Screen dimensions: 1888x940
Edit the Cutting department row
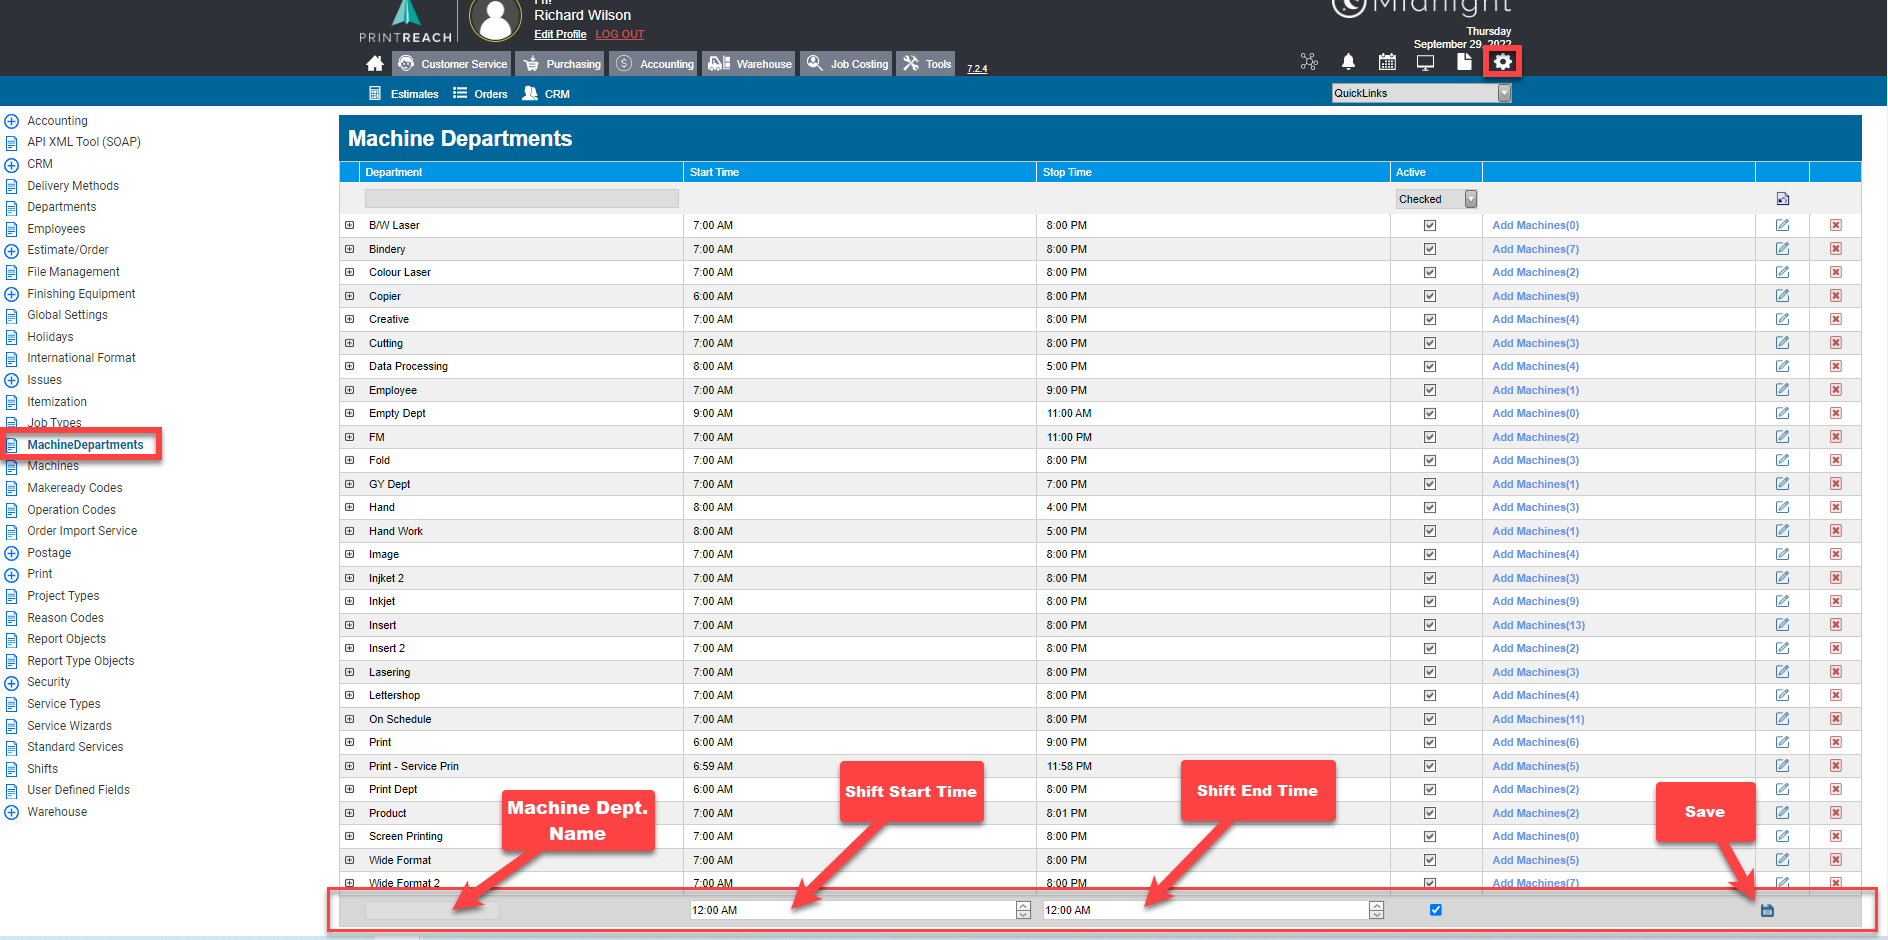[1782, 343]
